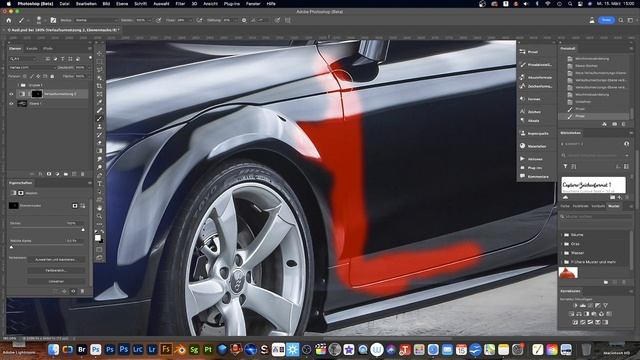Open the Formen panel icon
640x360 pixels.
tap(523, 99)
